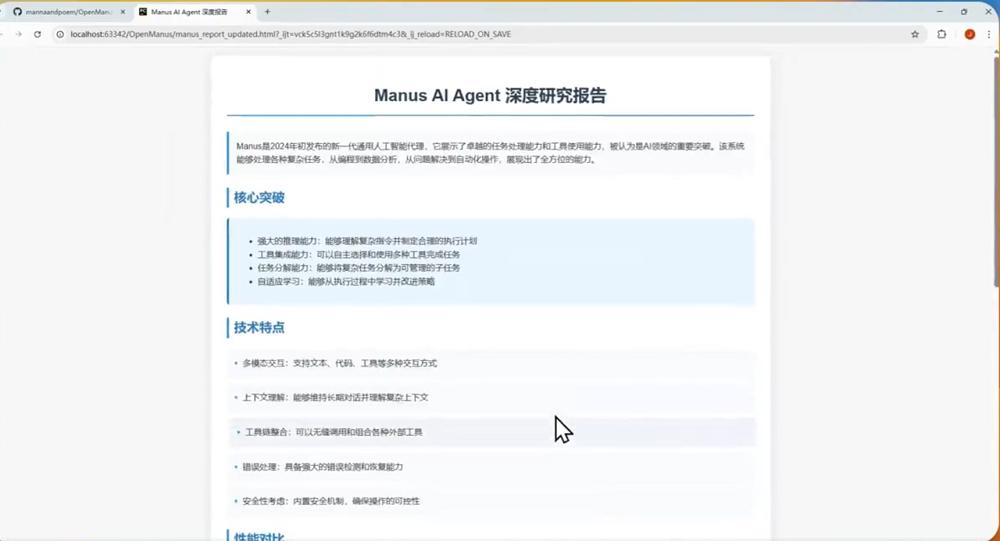
Task: Select the Manus AI Agent 深度研究报告 tab
Action: coord(194,11)
